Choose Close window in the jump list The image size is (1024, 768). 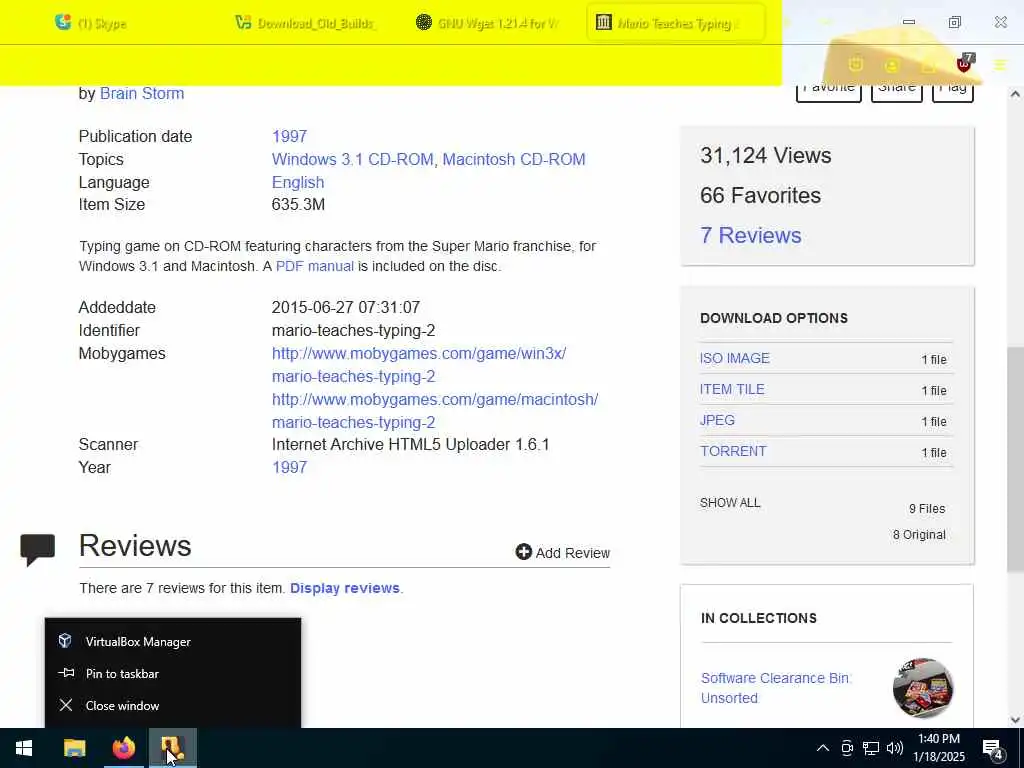point(172,705)
